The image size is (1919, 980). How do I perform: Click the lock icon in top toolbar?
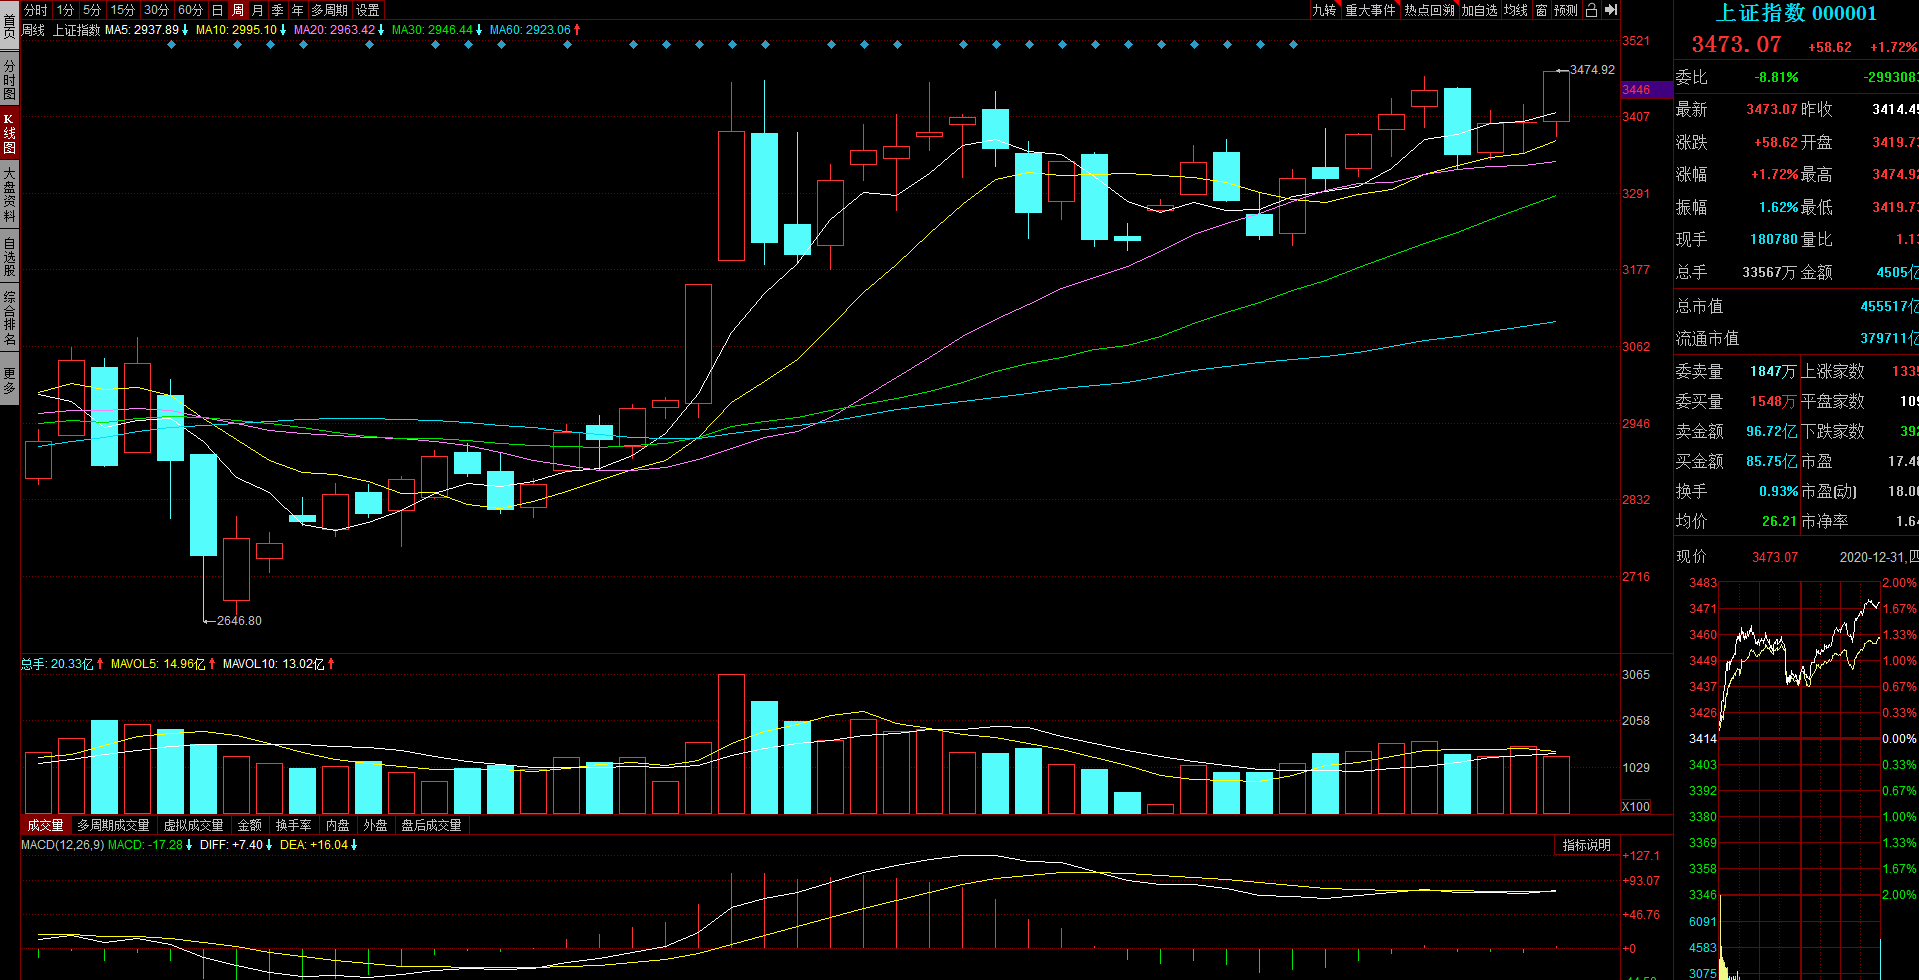tap(1591, 10)
